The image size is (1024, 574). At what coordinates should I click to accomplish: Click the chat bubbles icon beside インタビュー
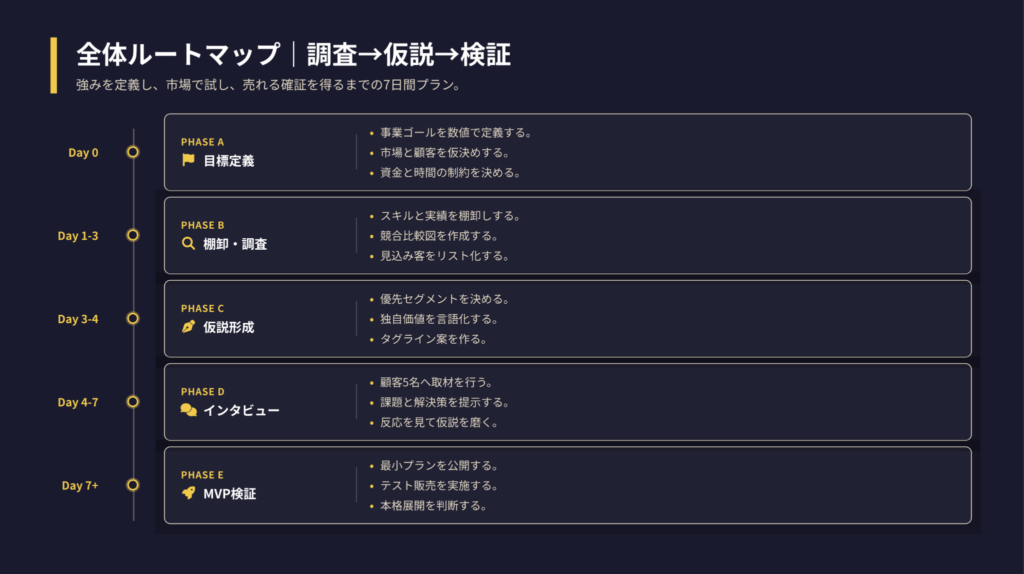point(188,410)
